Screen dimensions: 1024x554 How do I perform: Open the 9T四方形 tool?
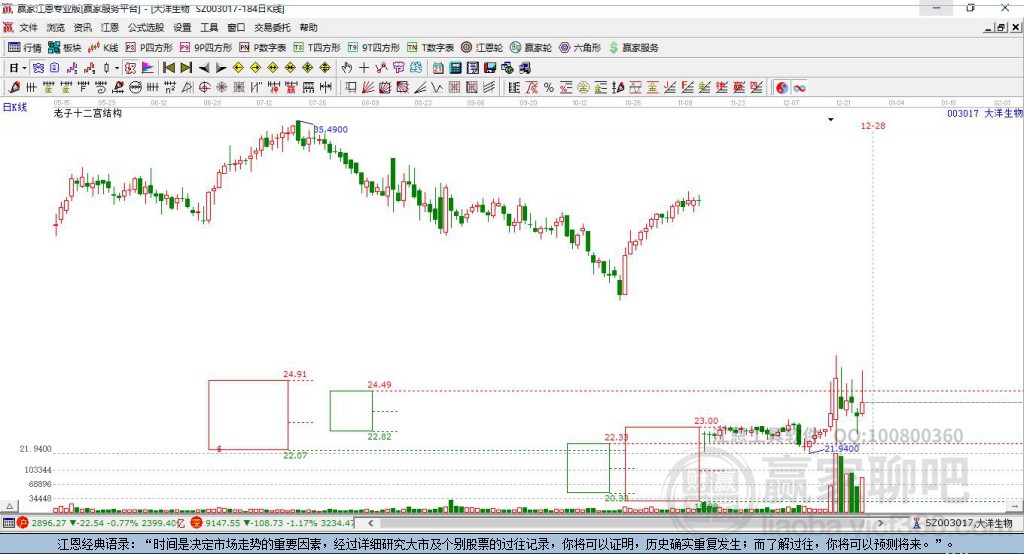374,48
